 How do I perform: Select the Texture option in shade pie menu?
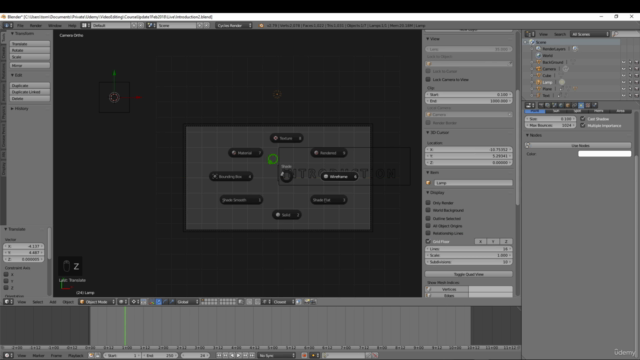[286, 138]
